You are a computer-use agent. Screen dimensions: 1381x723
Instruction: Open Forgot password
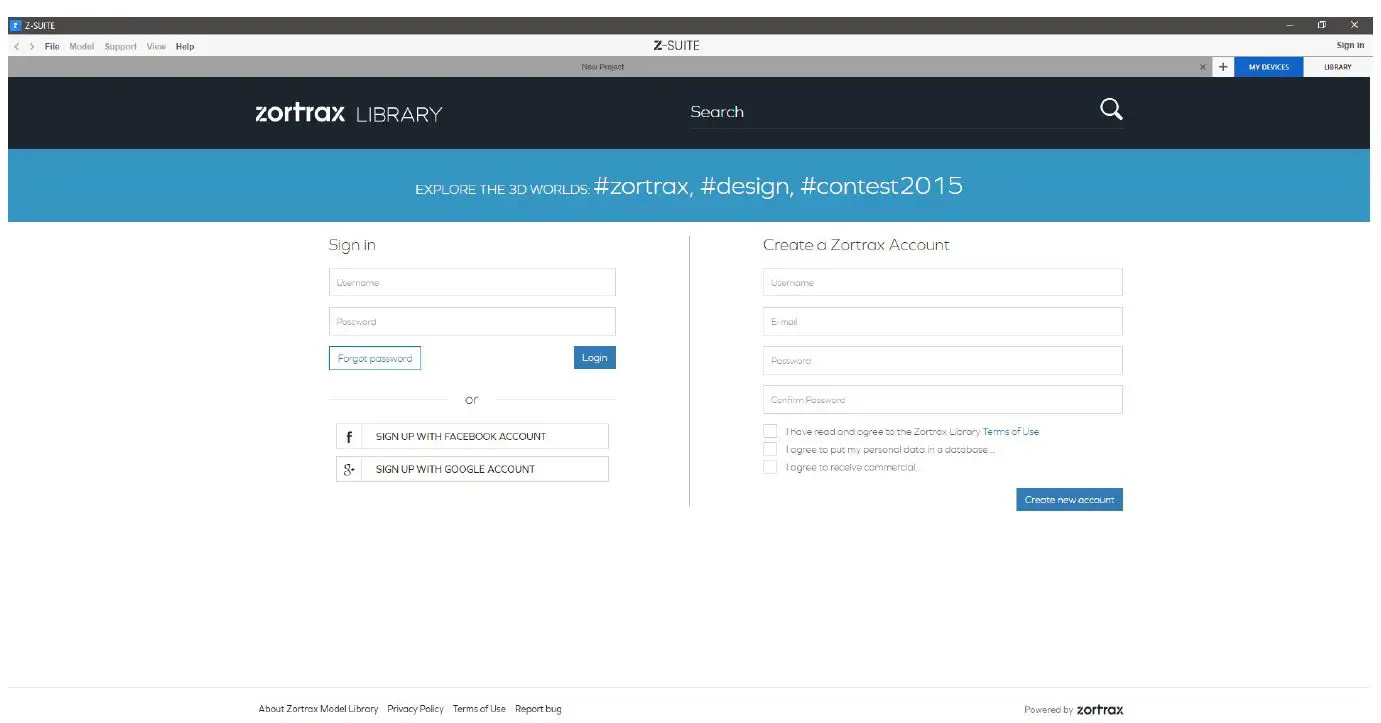(375, 357)
